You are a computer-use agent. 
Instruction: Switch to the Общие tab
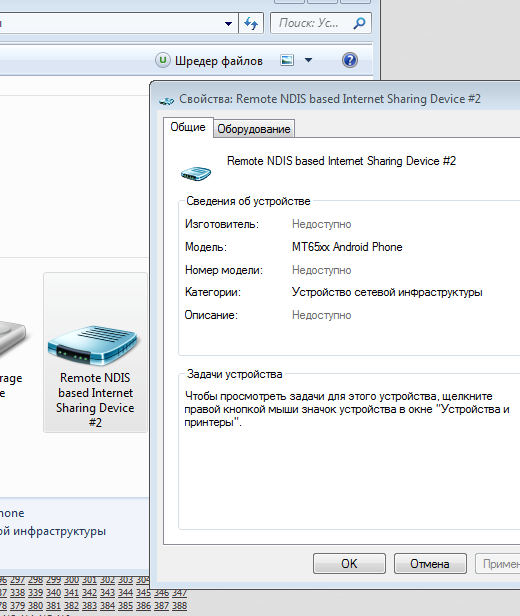188,127
